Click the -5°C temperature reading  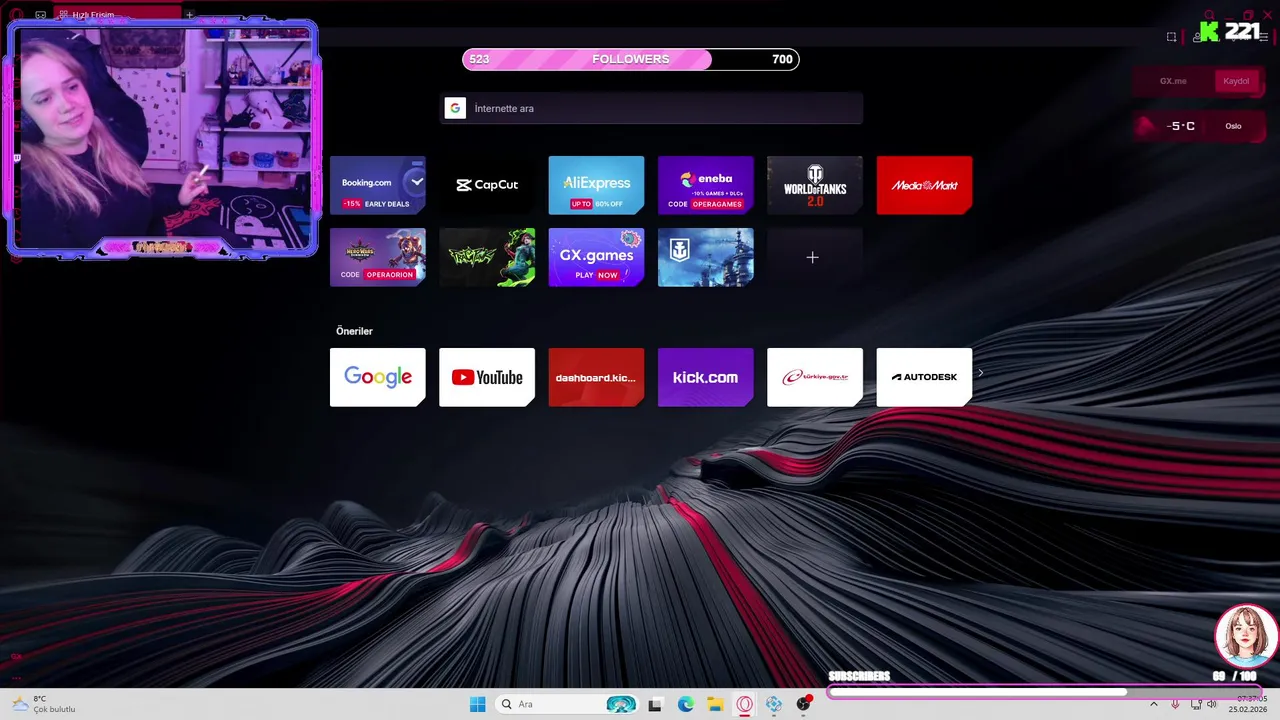[1181, 126]
